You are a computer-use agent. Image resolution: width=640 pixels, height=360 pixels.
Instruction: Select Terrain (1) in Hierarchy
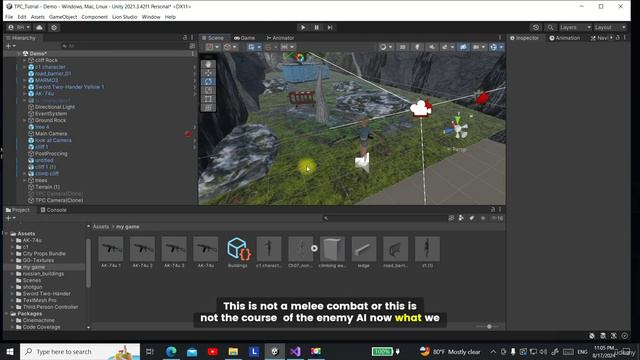click(47, 187)
